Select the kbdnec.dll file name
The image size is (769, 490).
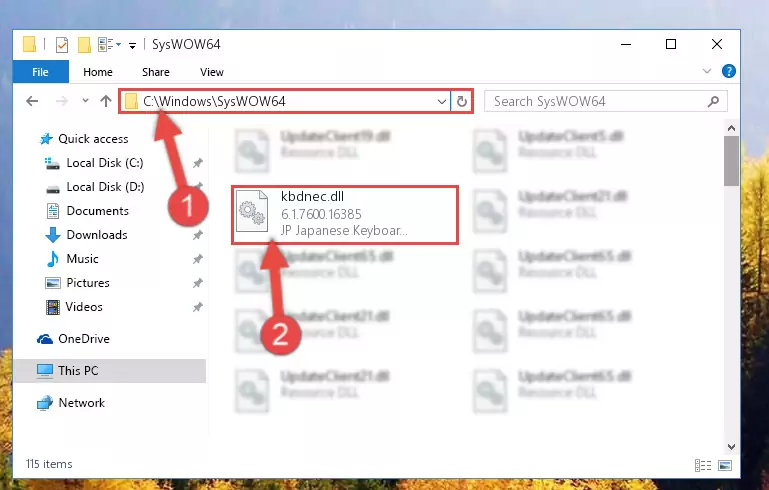coord(312,197)
